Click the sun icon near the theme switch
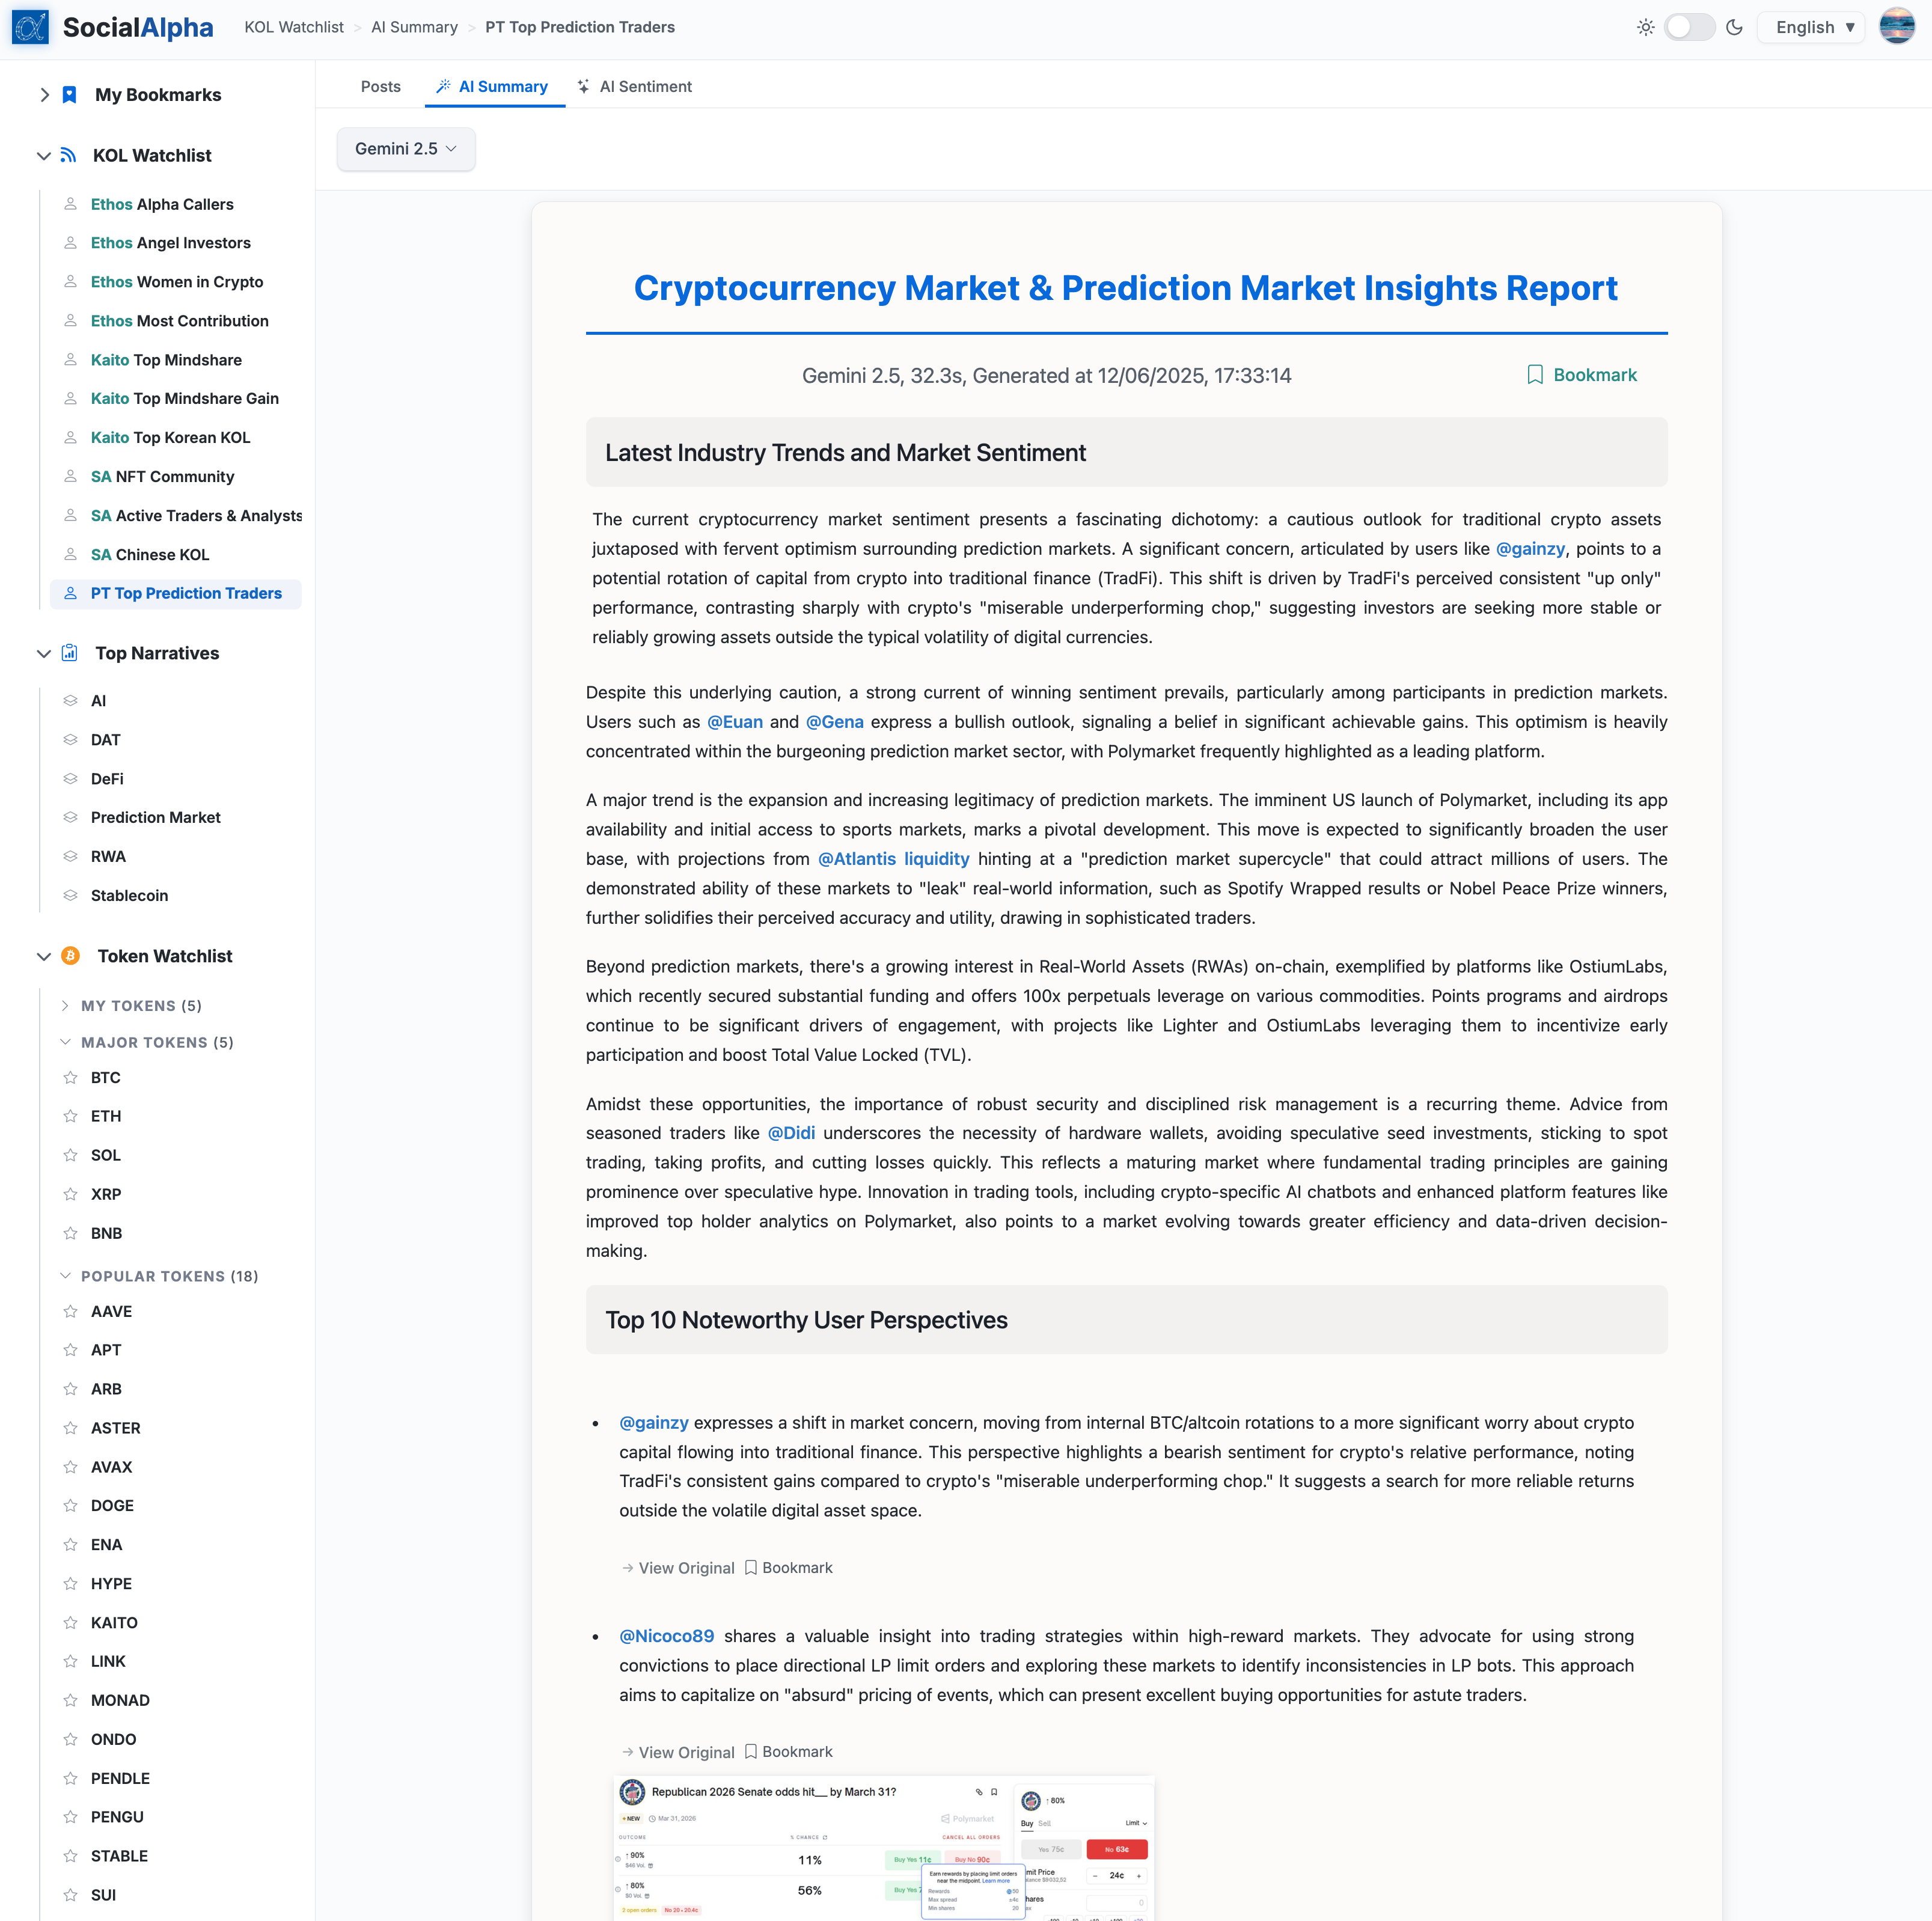This screenshot has height=1921, width=1932. point(1645,27)
